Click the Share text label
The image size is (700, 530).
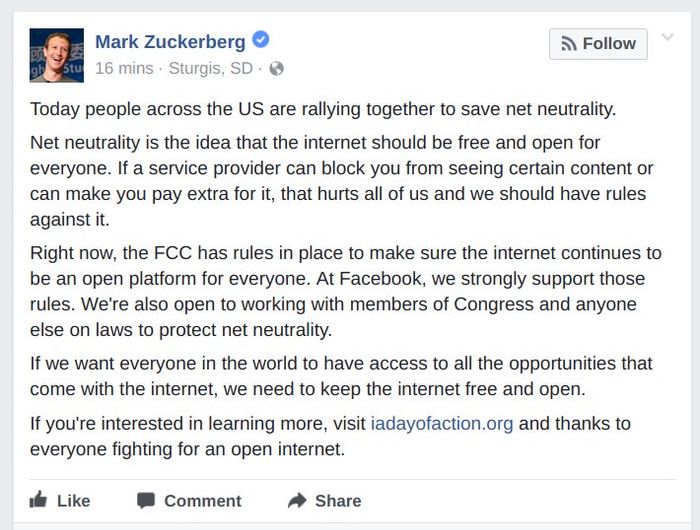coord(338,500)
